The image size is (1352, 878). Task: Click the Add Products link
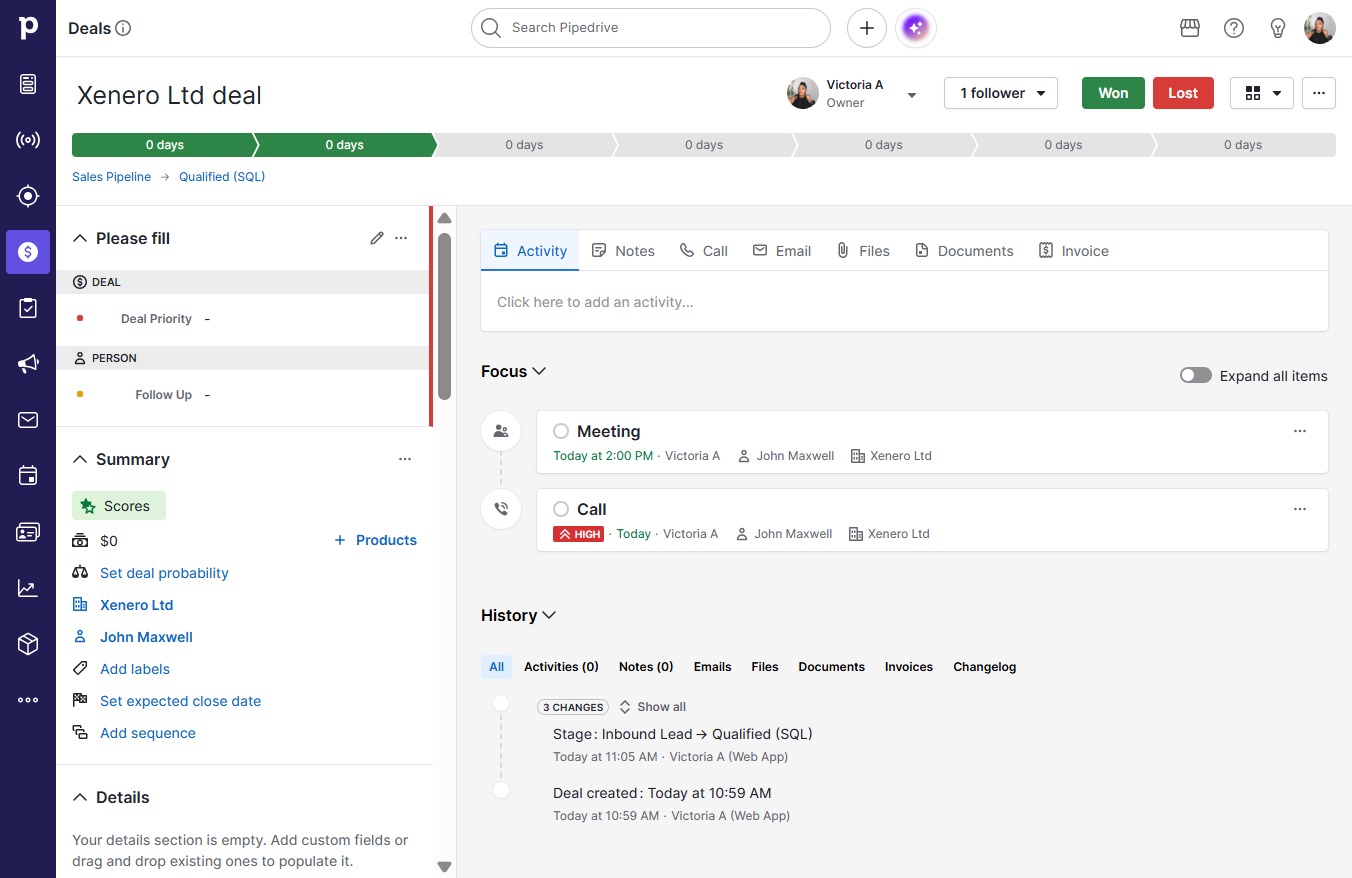pos(375,540)
